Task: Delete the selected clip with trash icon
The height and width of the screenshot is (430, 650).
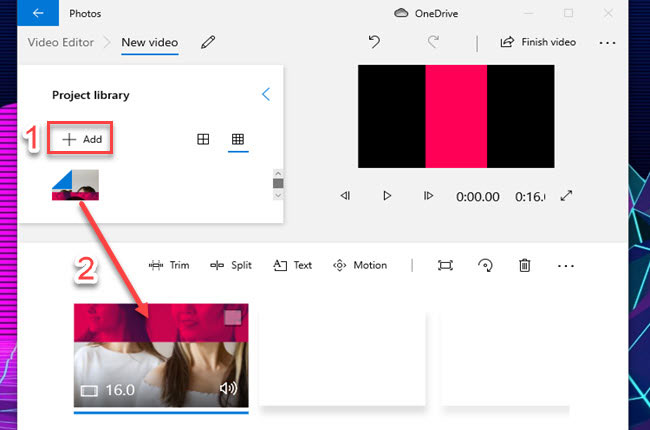Action: (x=524, y=265)
